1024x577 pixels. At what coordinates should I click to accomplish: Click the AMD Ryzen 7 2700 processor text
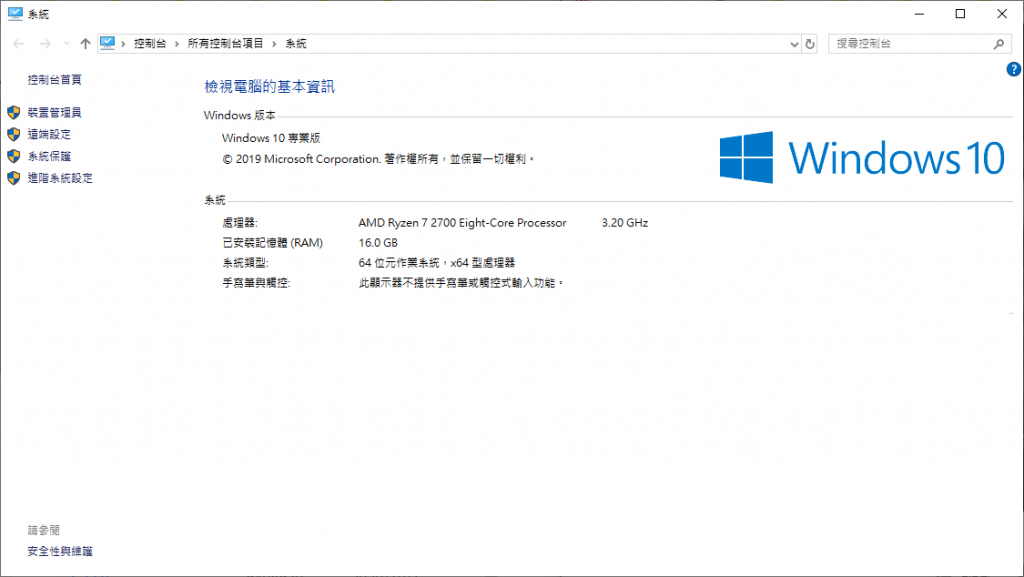point(462,223)
